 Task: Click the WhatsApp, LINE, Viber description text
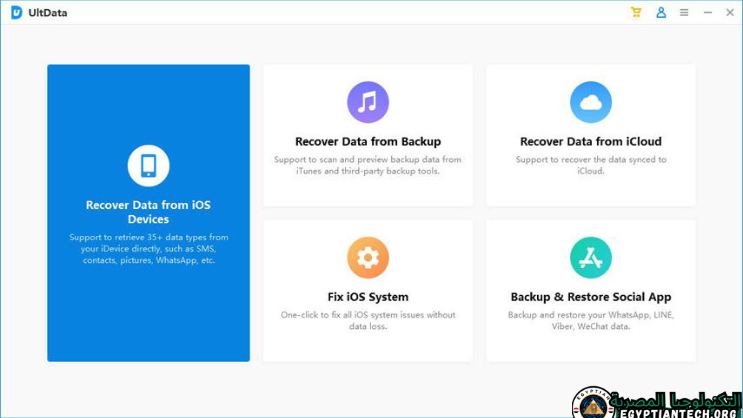point(590,320)
